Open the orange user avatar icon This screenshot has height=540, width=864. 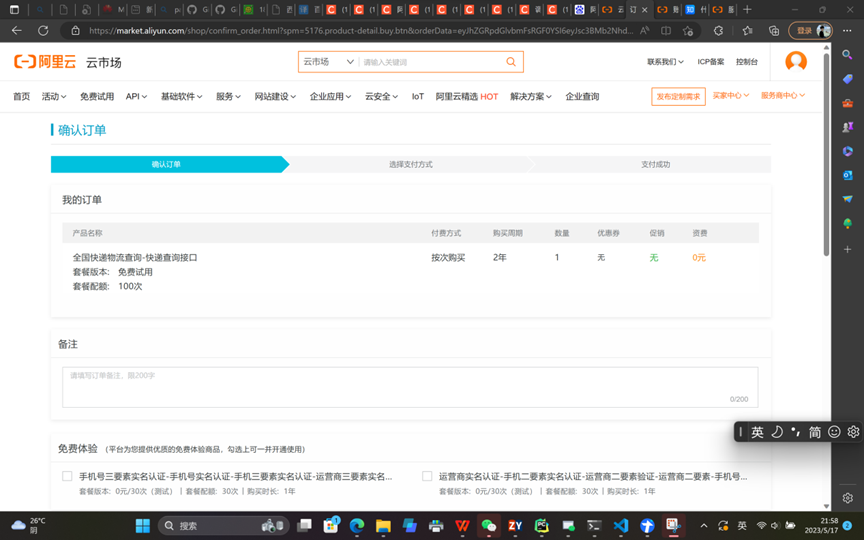tap(796, 62)
